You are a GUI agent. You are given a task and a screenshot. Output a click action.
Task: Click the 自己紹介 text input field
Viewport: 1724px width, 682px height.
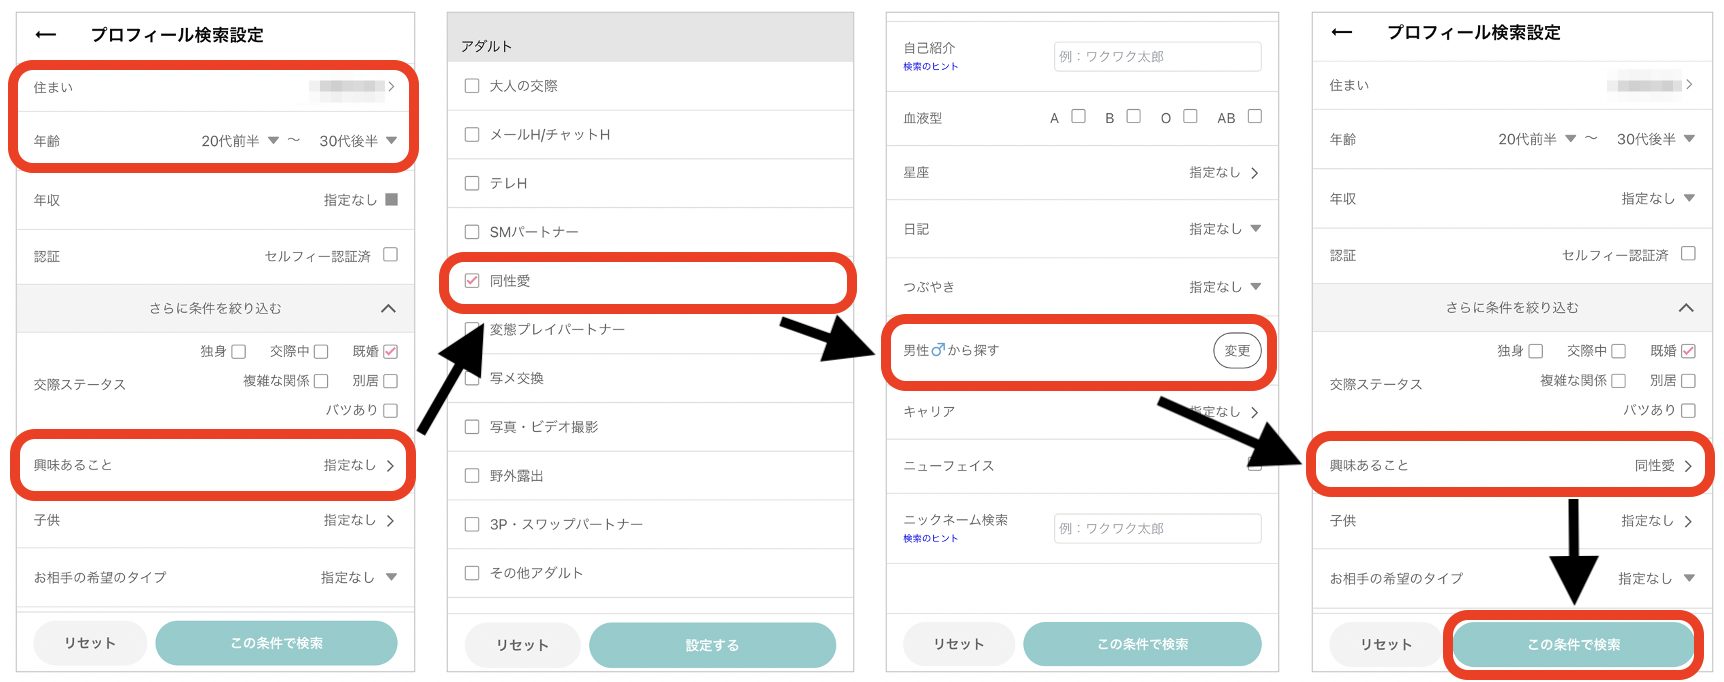[x=1157, y=57]
